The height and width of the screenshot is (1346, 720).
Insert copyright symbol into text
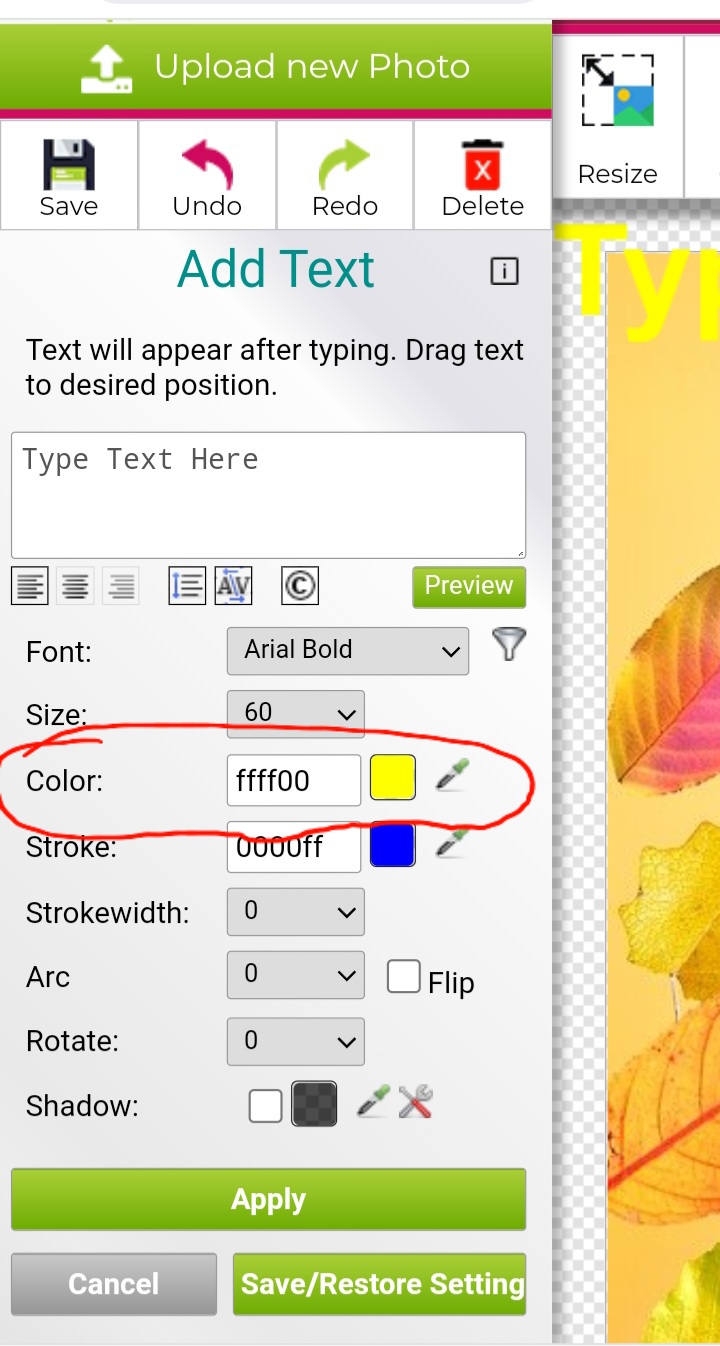pos(299,586)
